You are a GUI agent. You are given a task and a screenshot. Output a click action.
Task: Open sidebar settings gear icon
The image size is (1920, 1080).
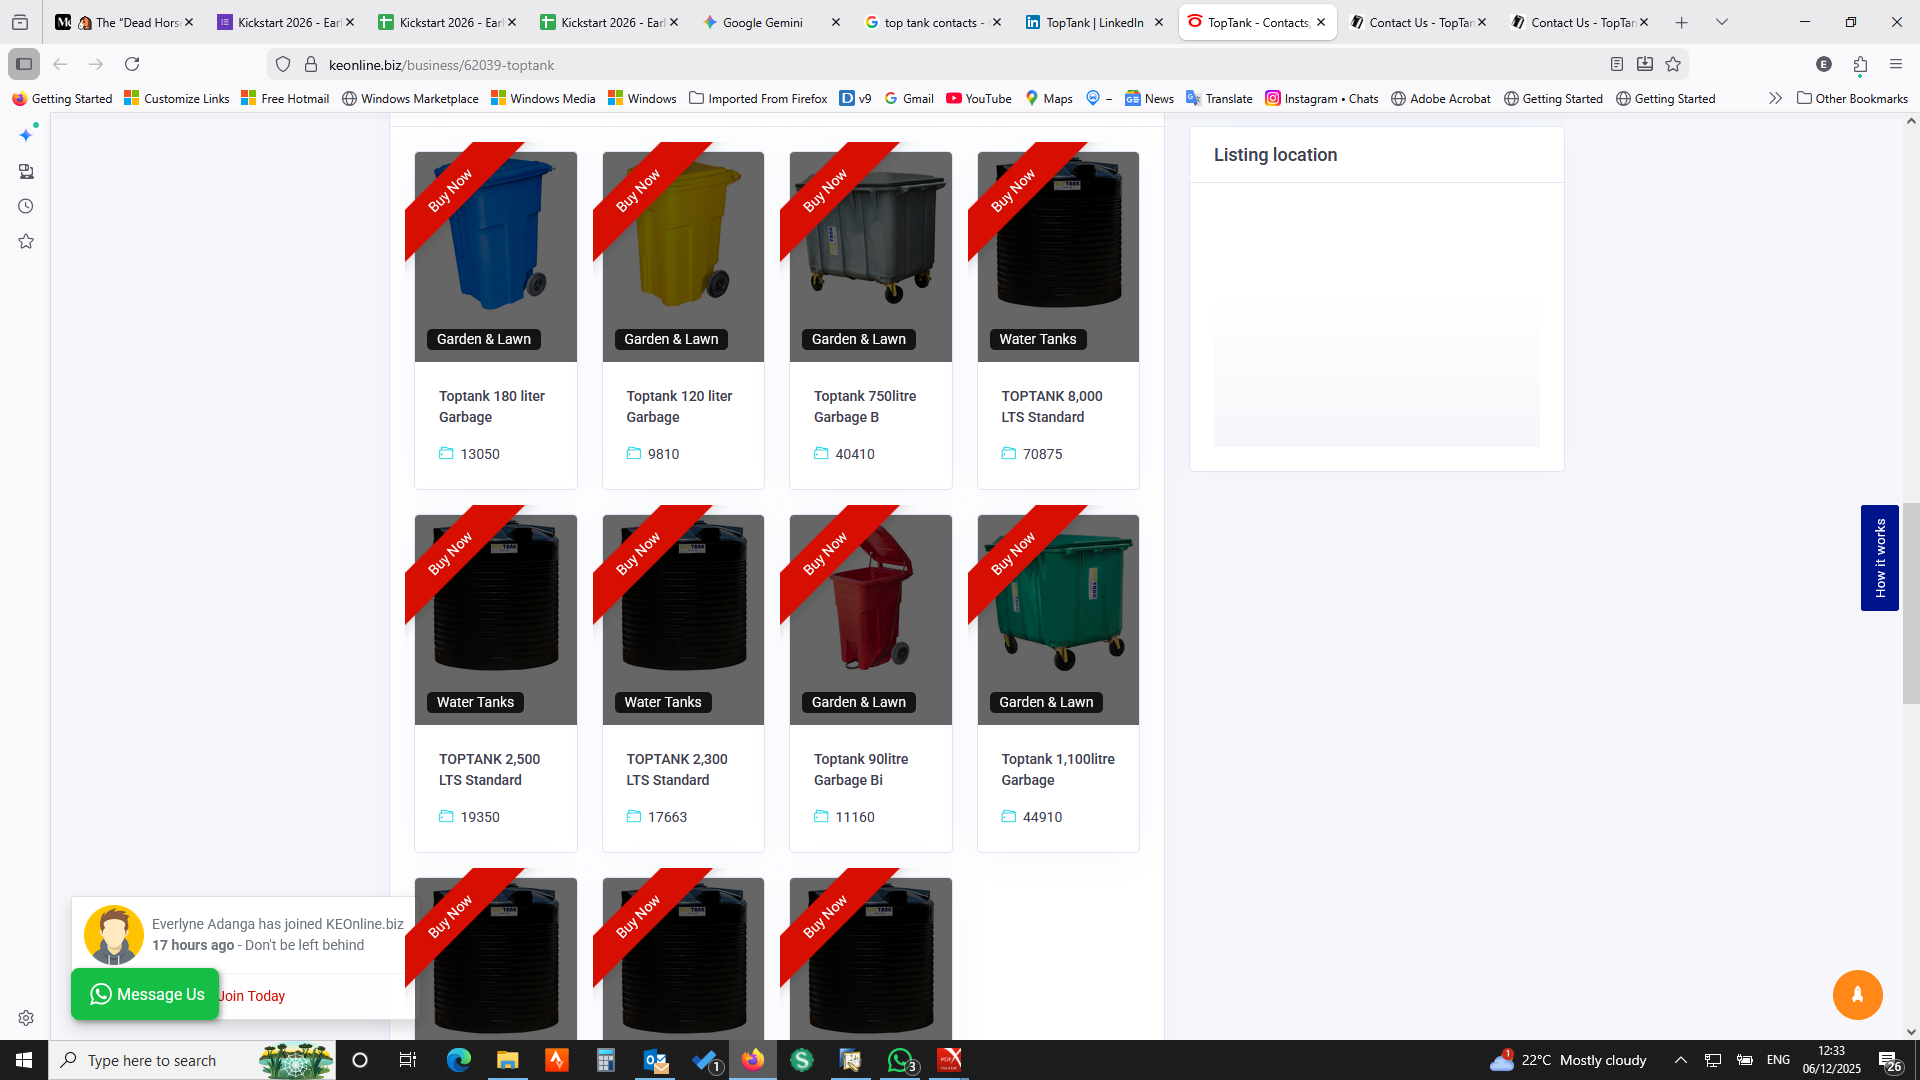26,1017
